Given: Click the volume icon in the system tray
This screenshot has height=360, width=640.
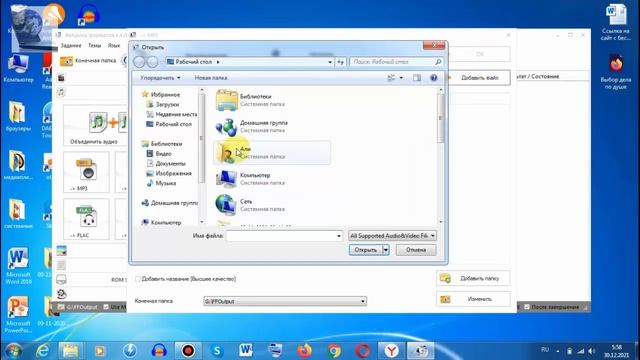Looking at the screenshot, I should [x=591, y=351].
